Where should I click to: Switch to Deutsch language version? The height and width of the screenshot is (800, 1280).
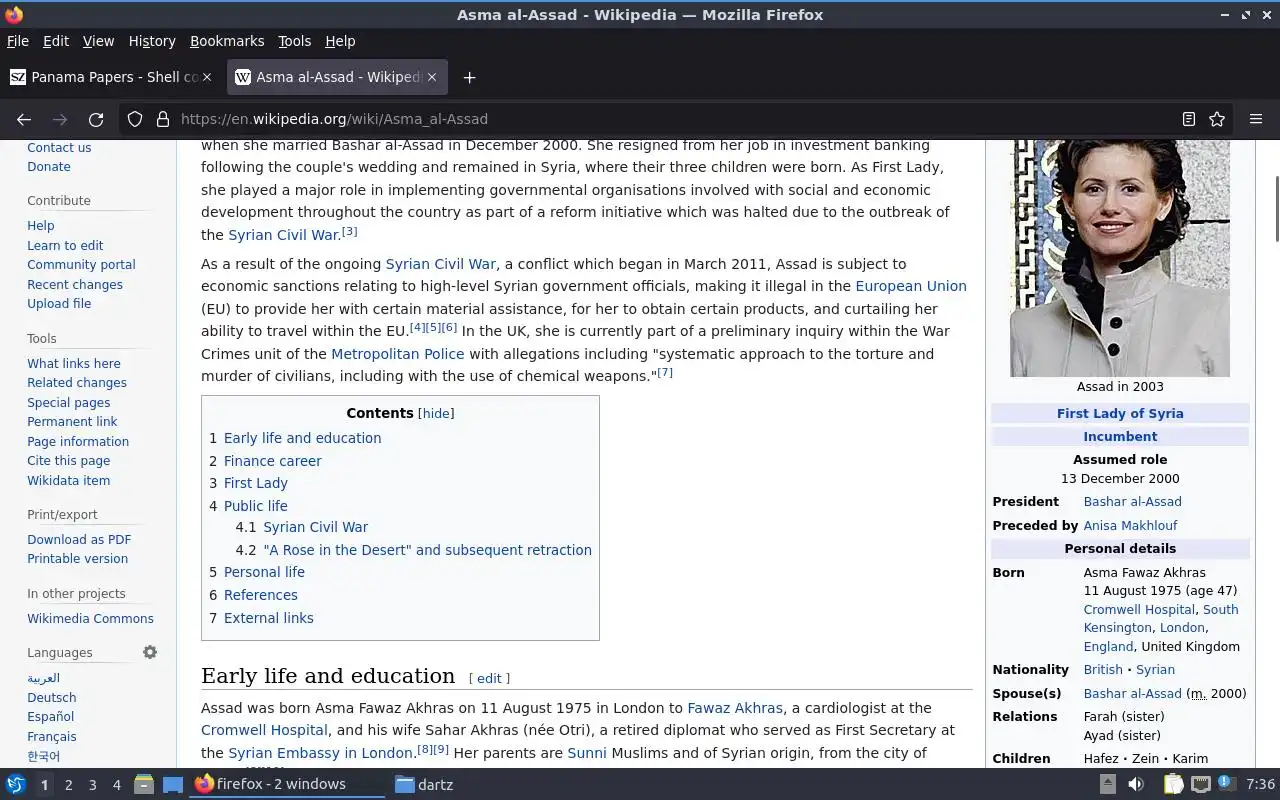point(52,698)
